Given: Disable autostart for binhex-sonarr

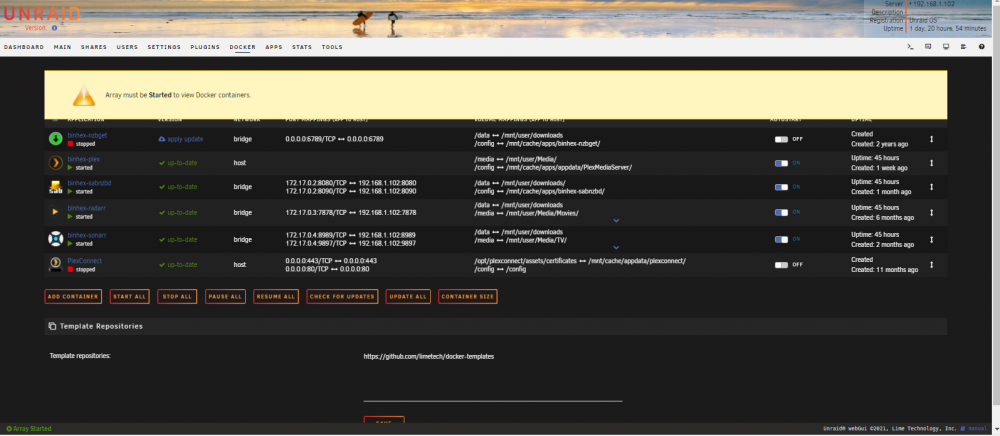Looking at the screenshot, I should pyautogui.click(x=781, y=240).
